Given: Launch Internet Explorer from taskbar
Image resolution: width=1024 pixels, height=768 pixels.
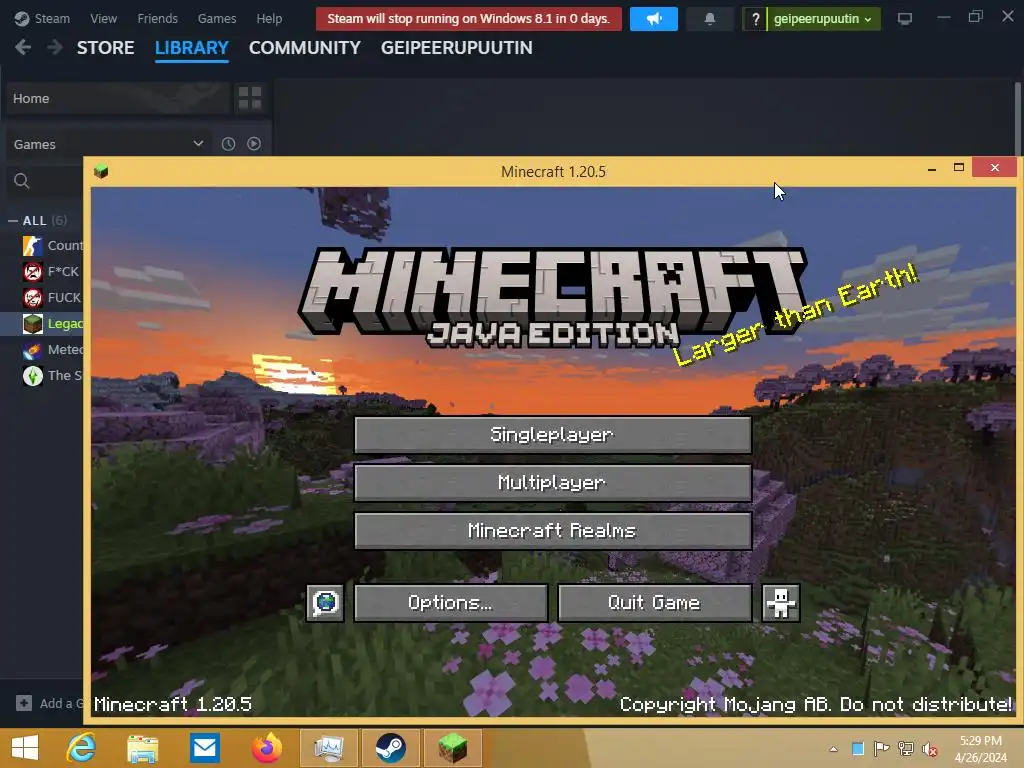Looking at the screenshot, I should pyautogui.click(x=82, y=748).
